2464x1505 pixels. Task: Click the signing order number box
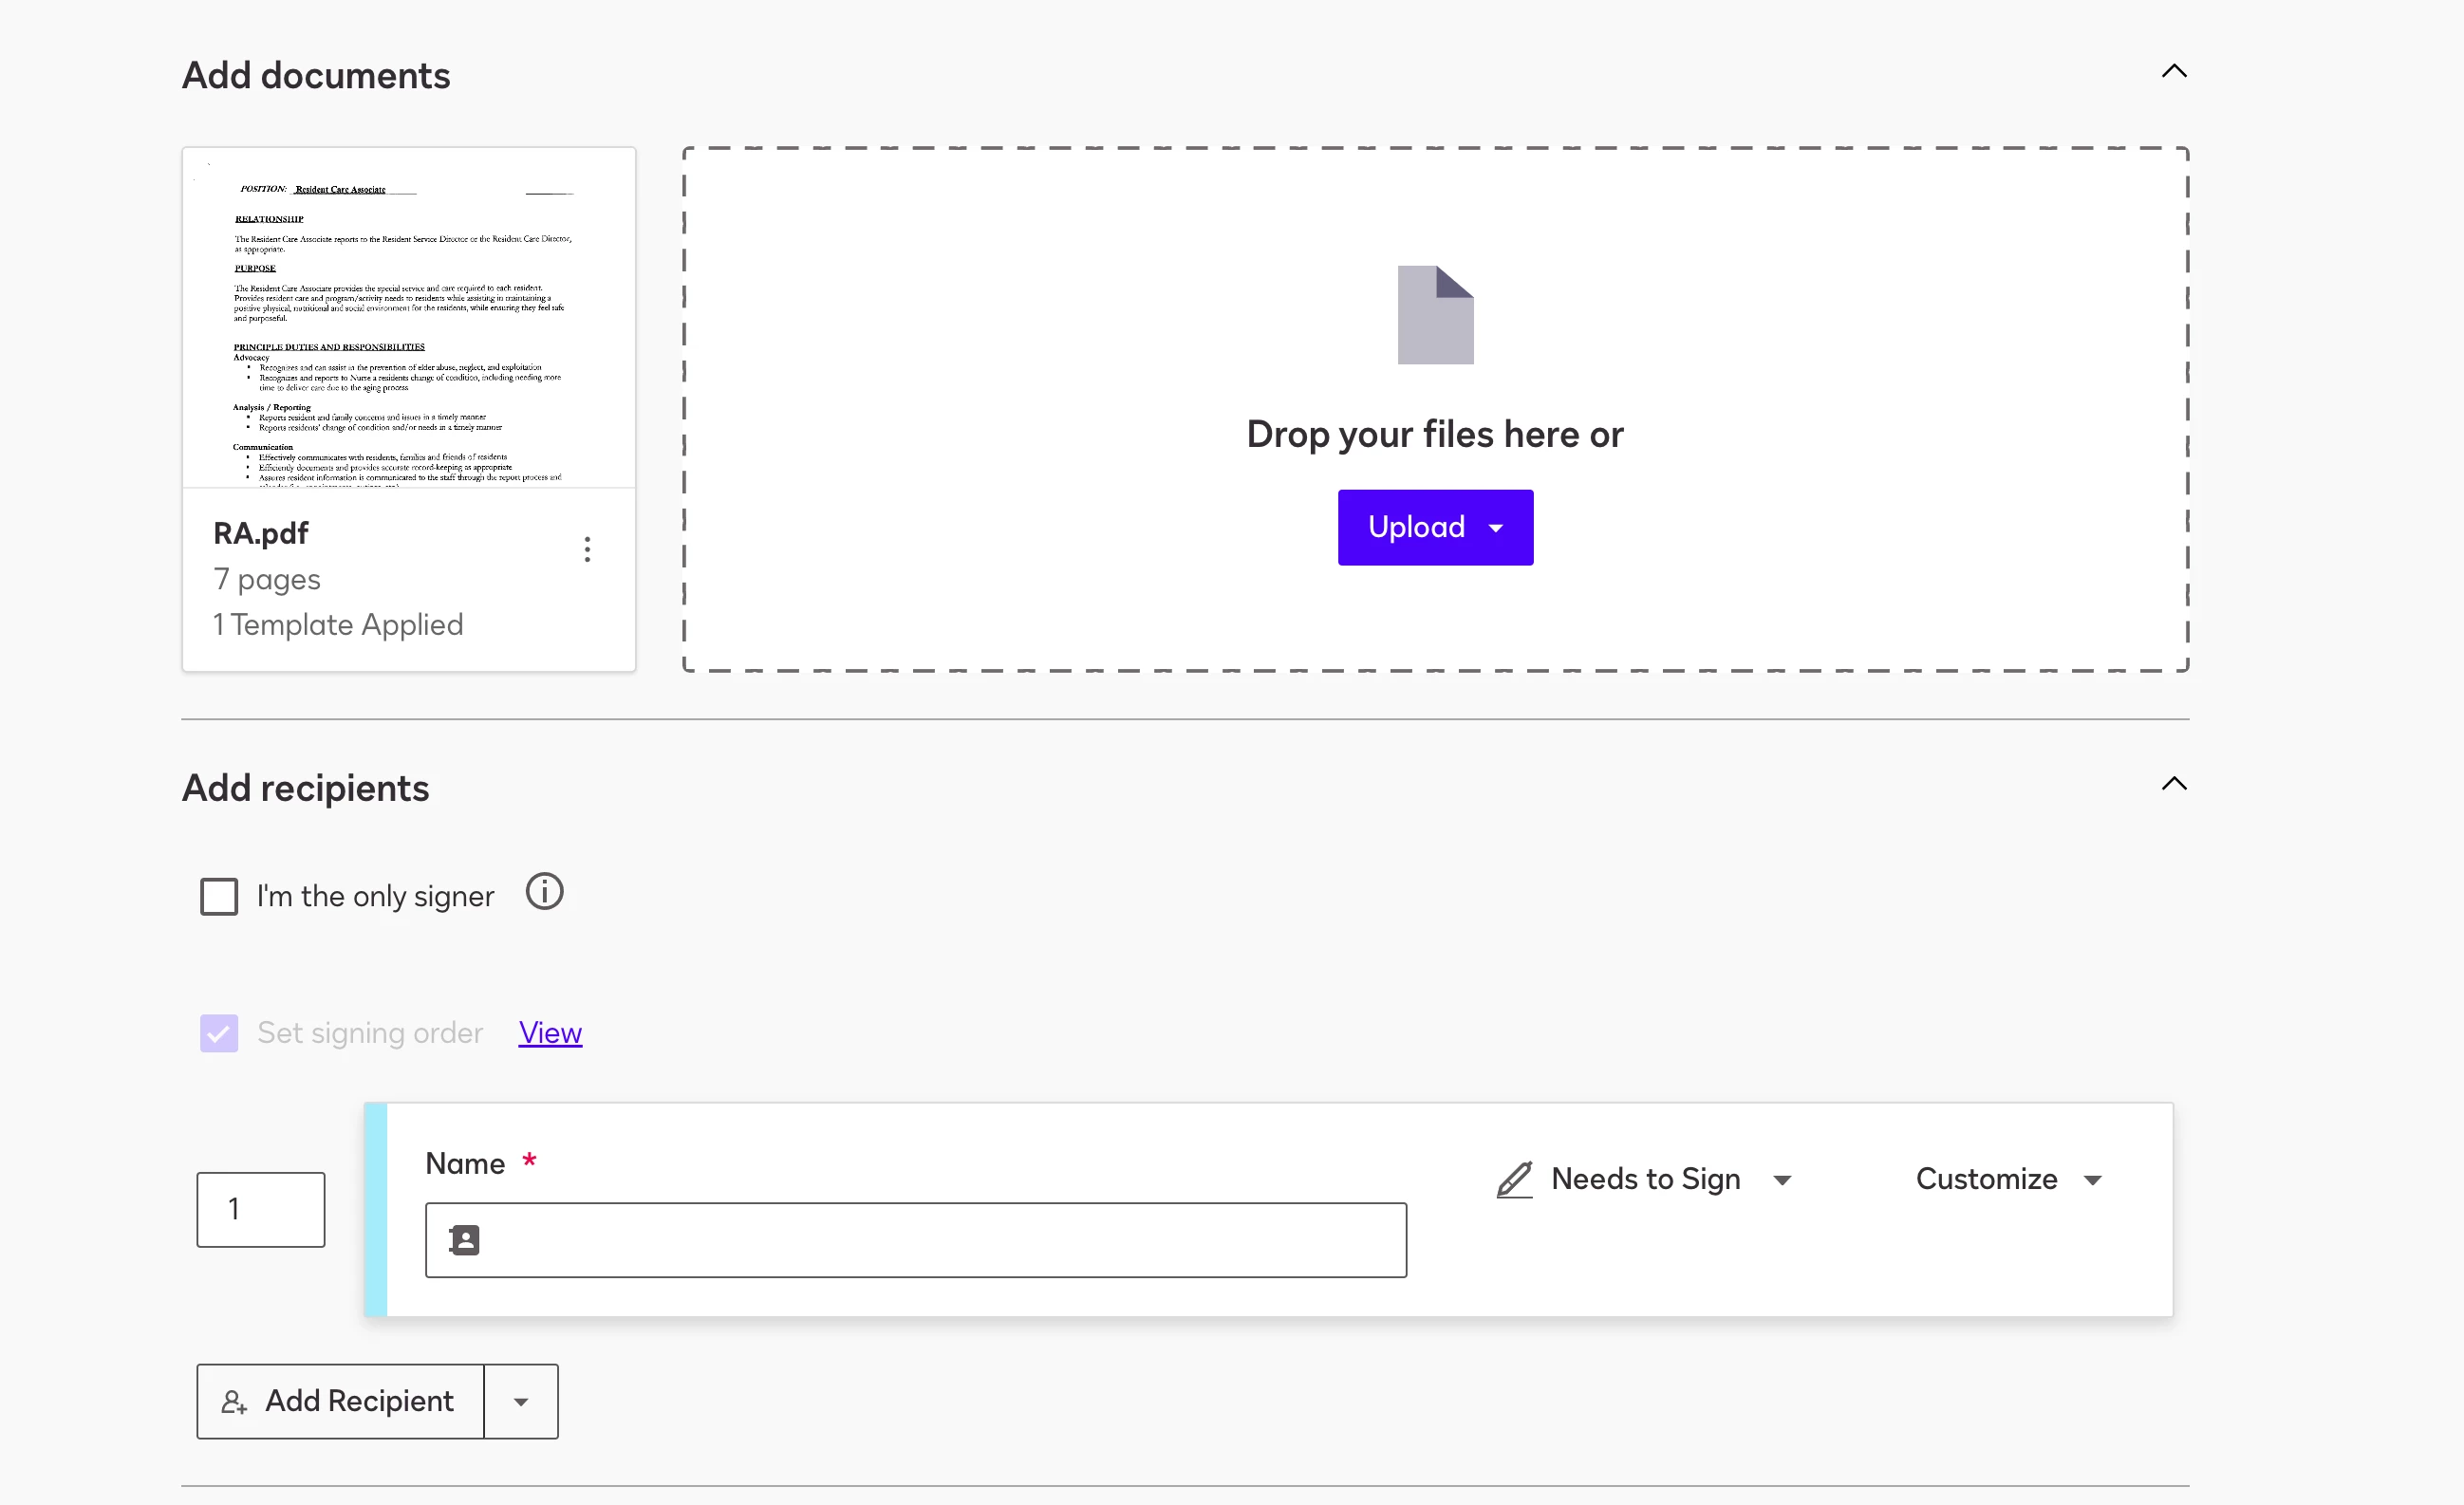point(261,1210)
